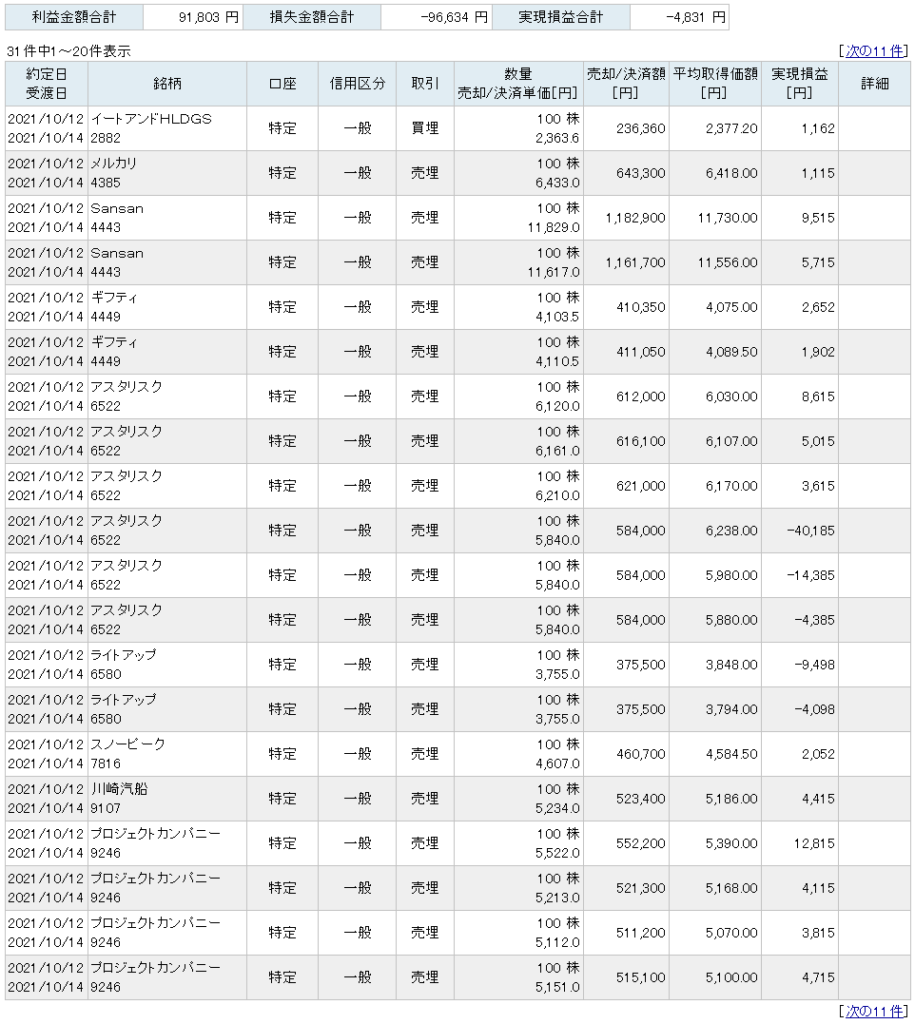Click the 信用区分 column header
The height and width of the screenshot is (1024, 915).
click(357, 84)
